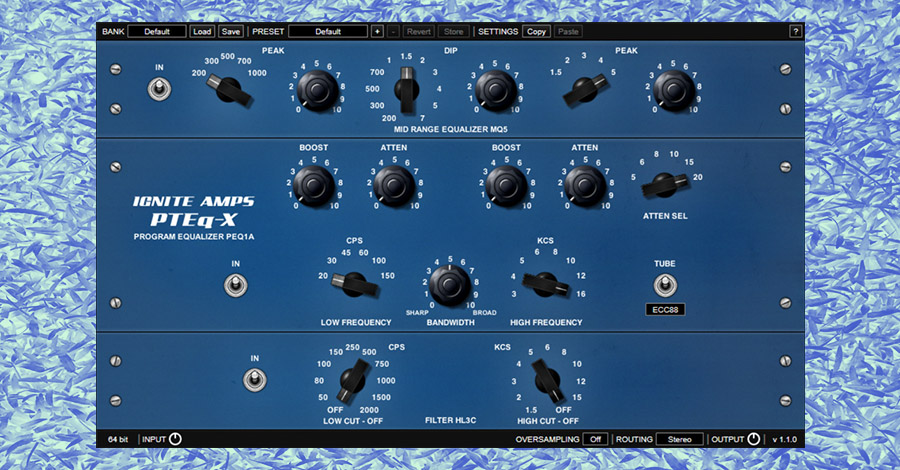The height and width of the screenshot is (470, 900).
Task: Click the LOW CUT filter selector knob
Action: [352, 380]
